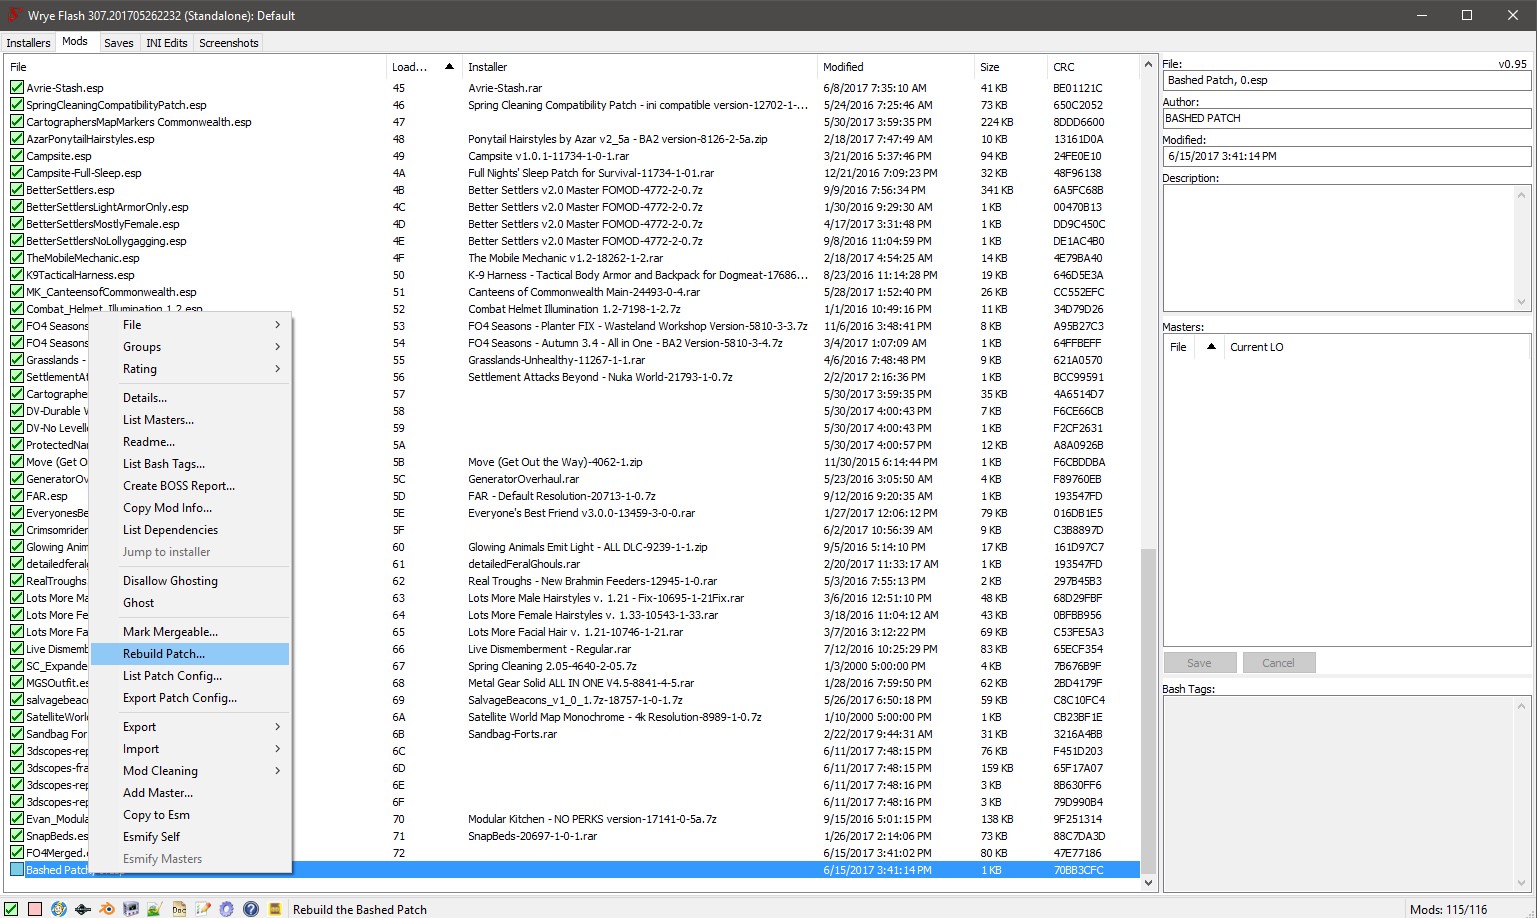
Task: Select Add Master... from the menu
Action: (190, 793)
